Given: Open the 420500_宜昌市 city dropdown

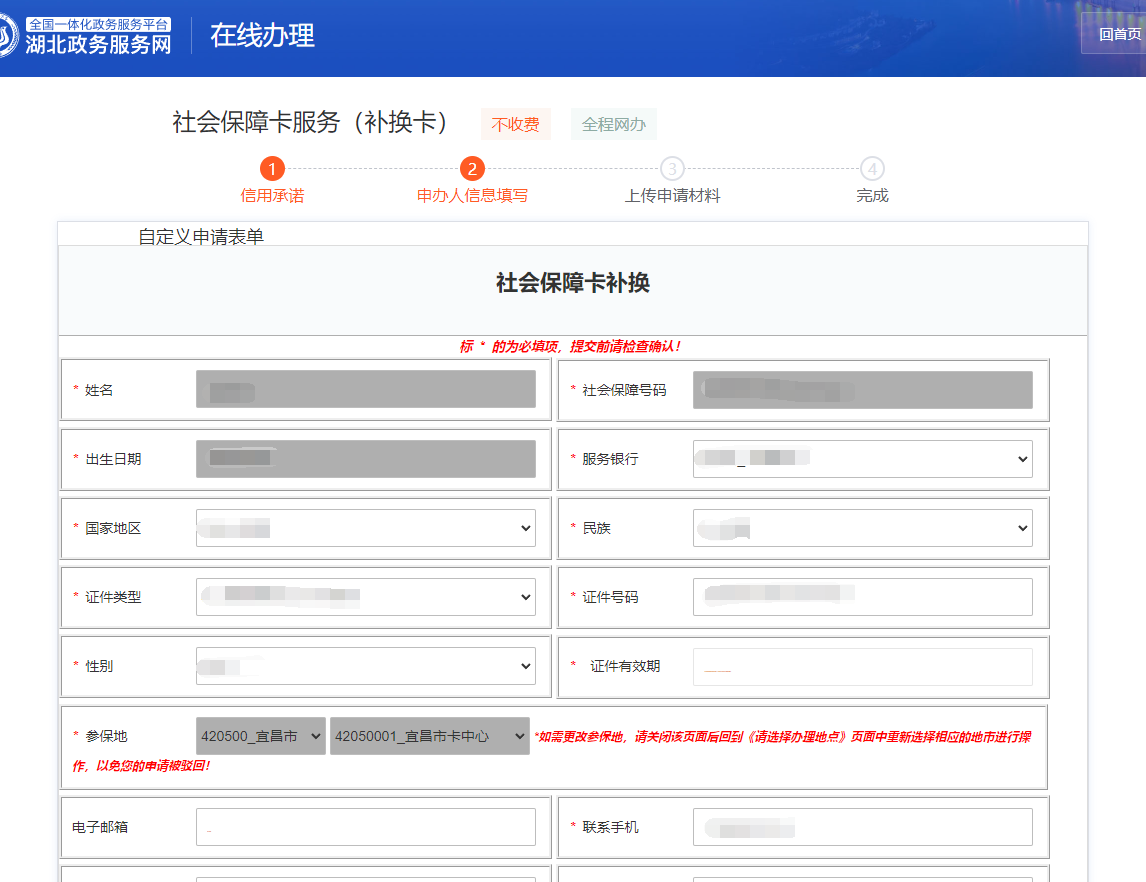Looking at the screenshot, I should [260, 736].
